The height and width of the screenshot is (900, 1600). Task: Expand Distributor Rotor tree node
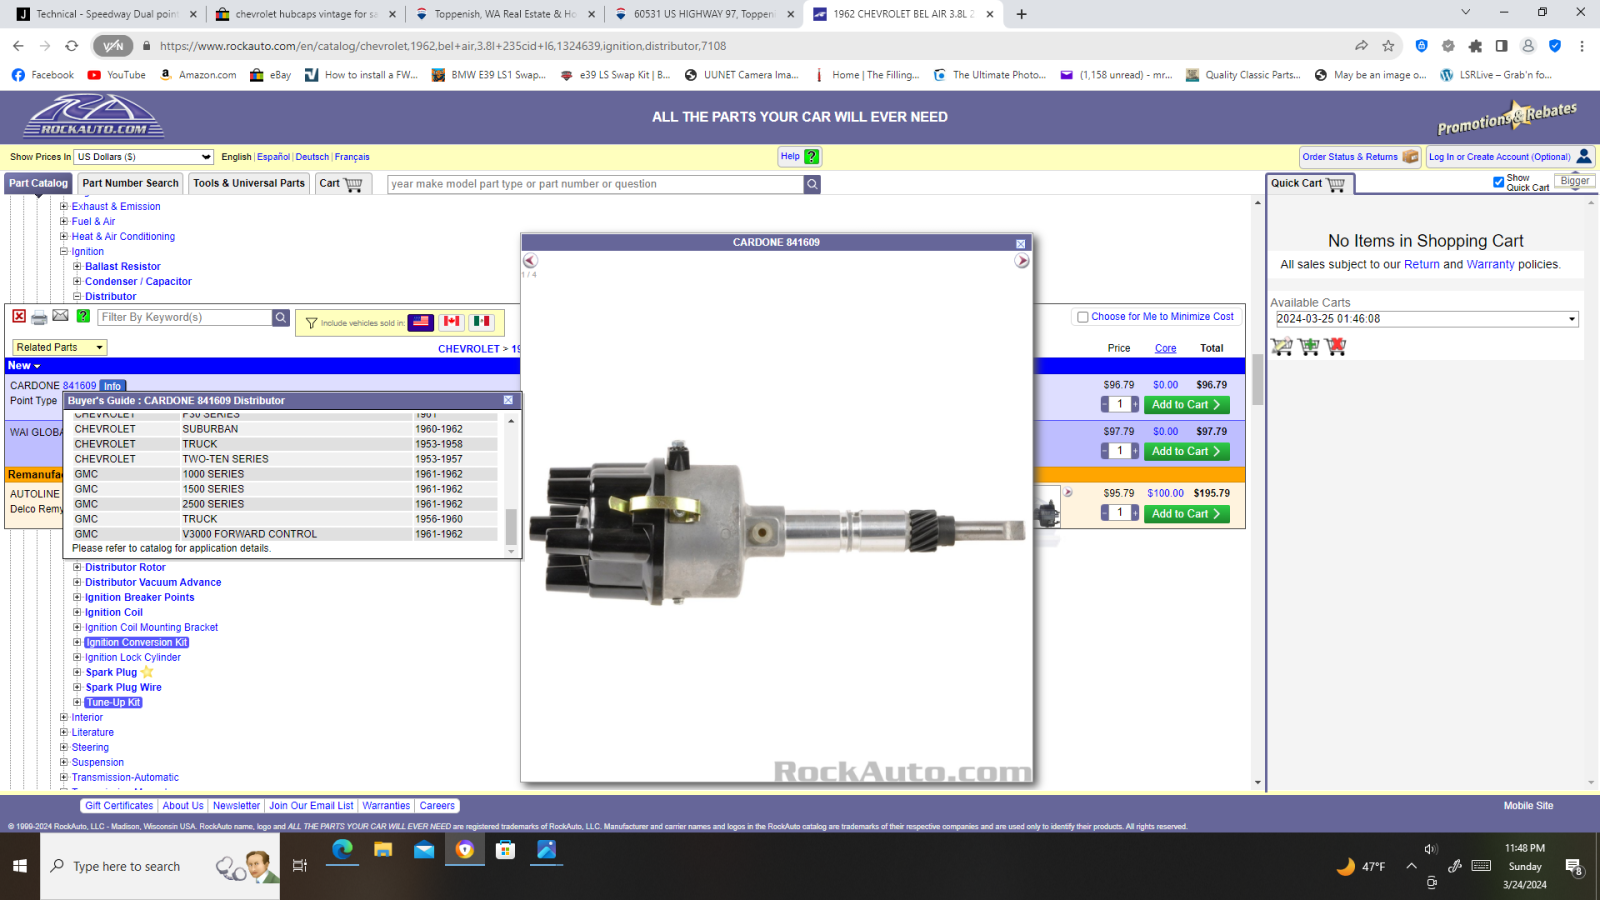click(x=77, y=567)
